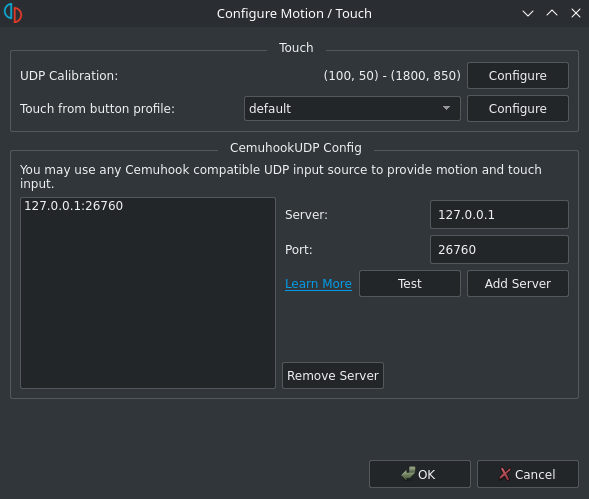Remove Server from the list

coord(332,375)
